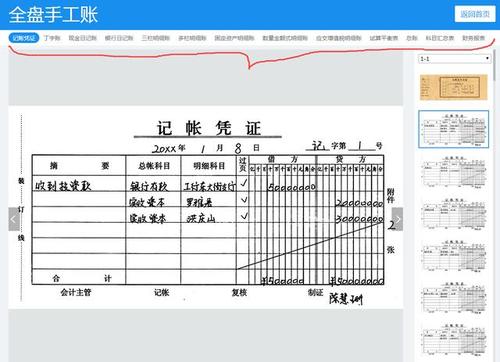500x362 pixels.
Task: Open the 数量金额式明细账 tab
Action: pos(285,38)
